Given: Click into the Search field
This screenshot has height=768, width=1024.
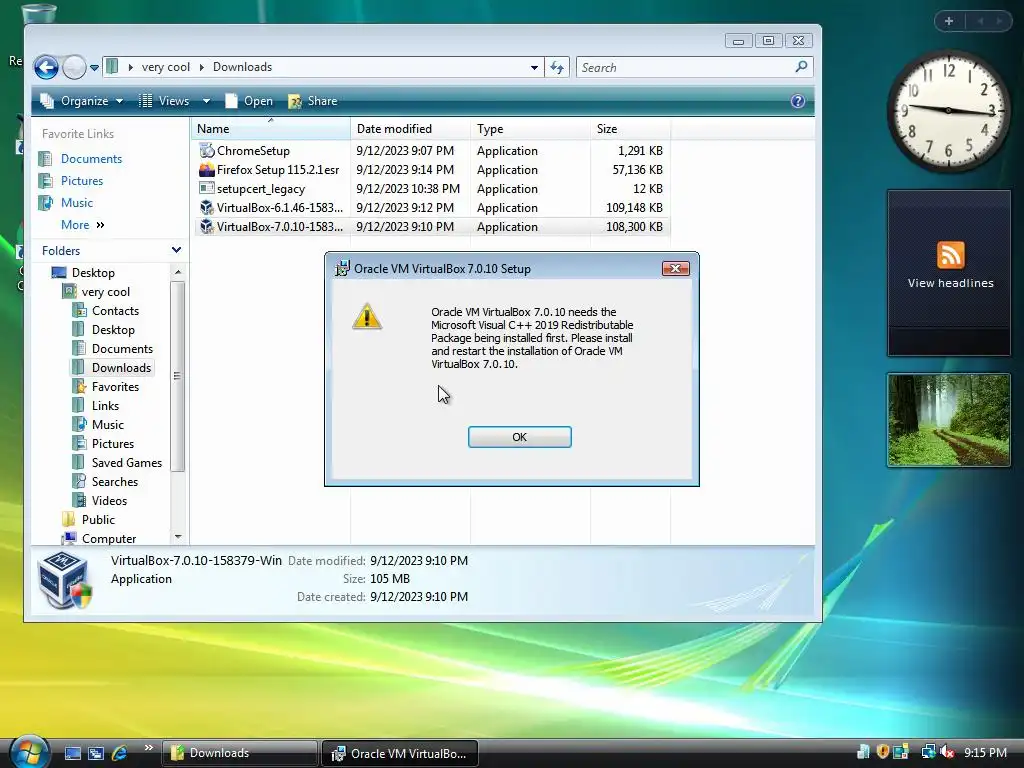Looking at the screenshot, I should click(684, 67).
